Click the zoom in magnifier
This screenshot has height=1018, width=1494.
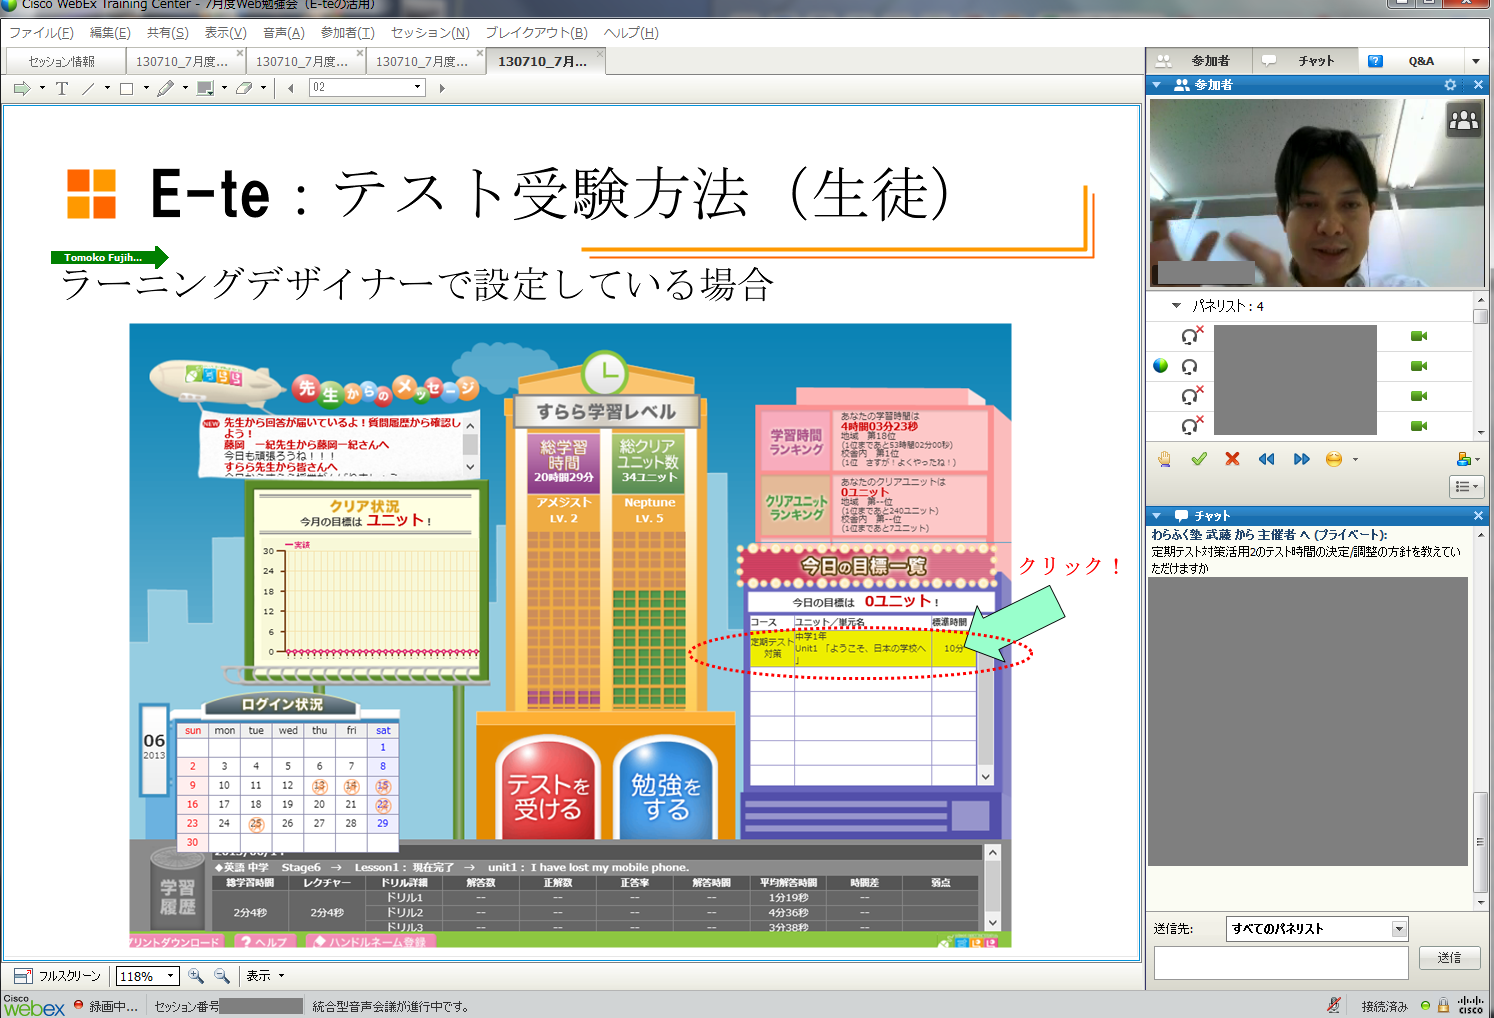pyautogui.click(x=196, y=976)
